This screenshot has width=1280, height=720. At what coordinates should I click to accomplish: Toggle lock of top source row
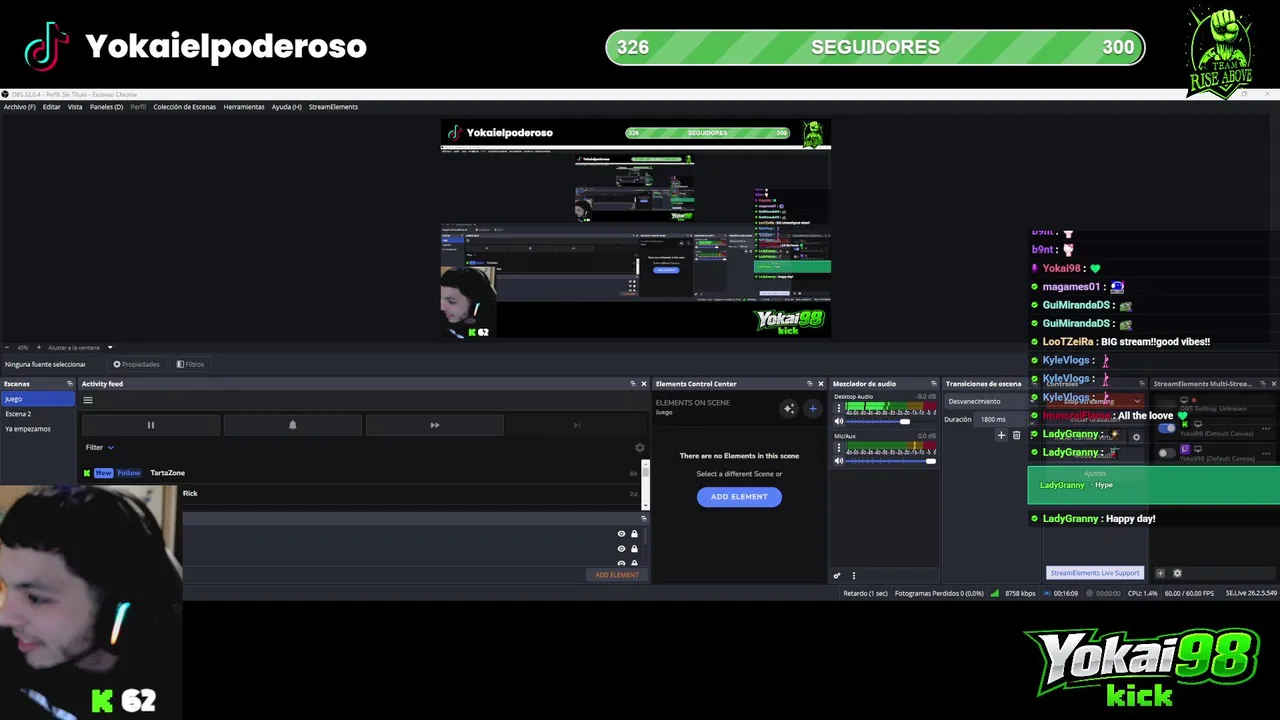pos(634,534)
